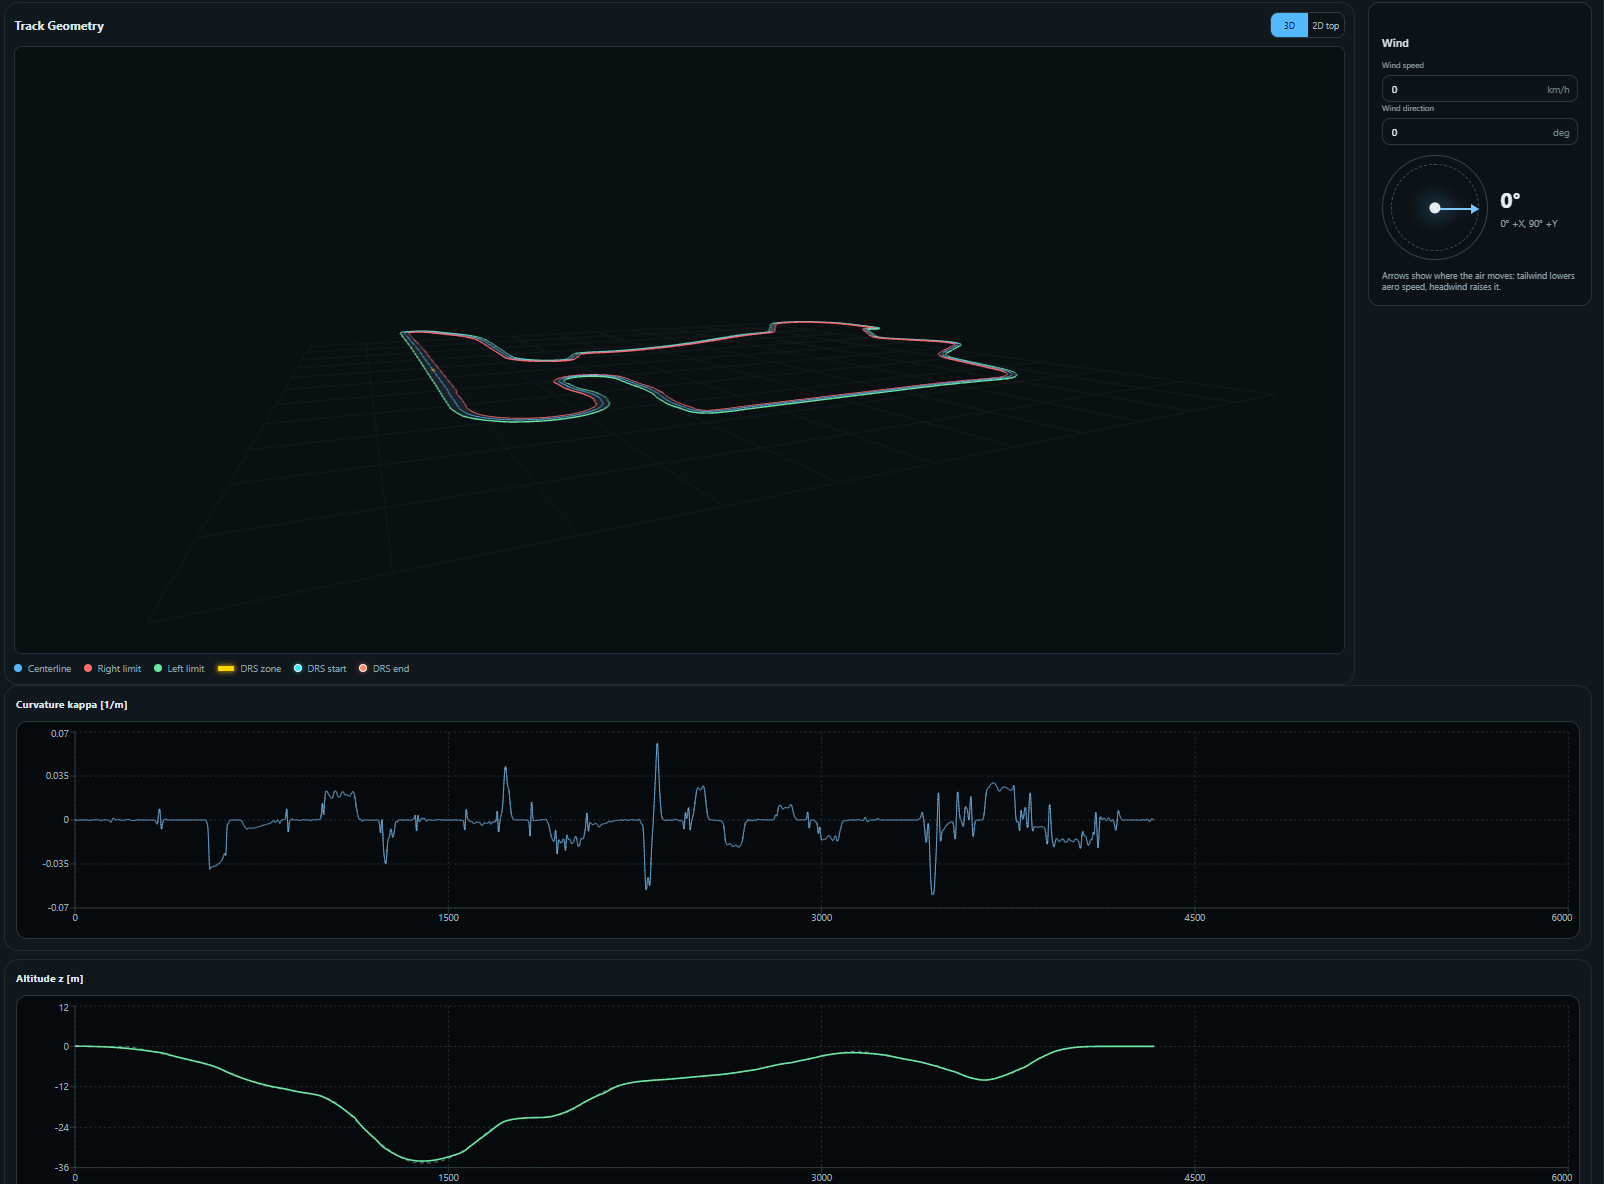Screen dimensions: 1604x1184
Task: Click the 'DRS zone' legend label text
Action: (x=260, y=669)
